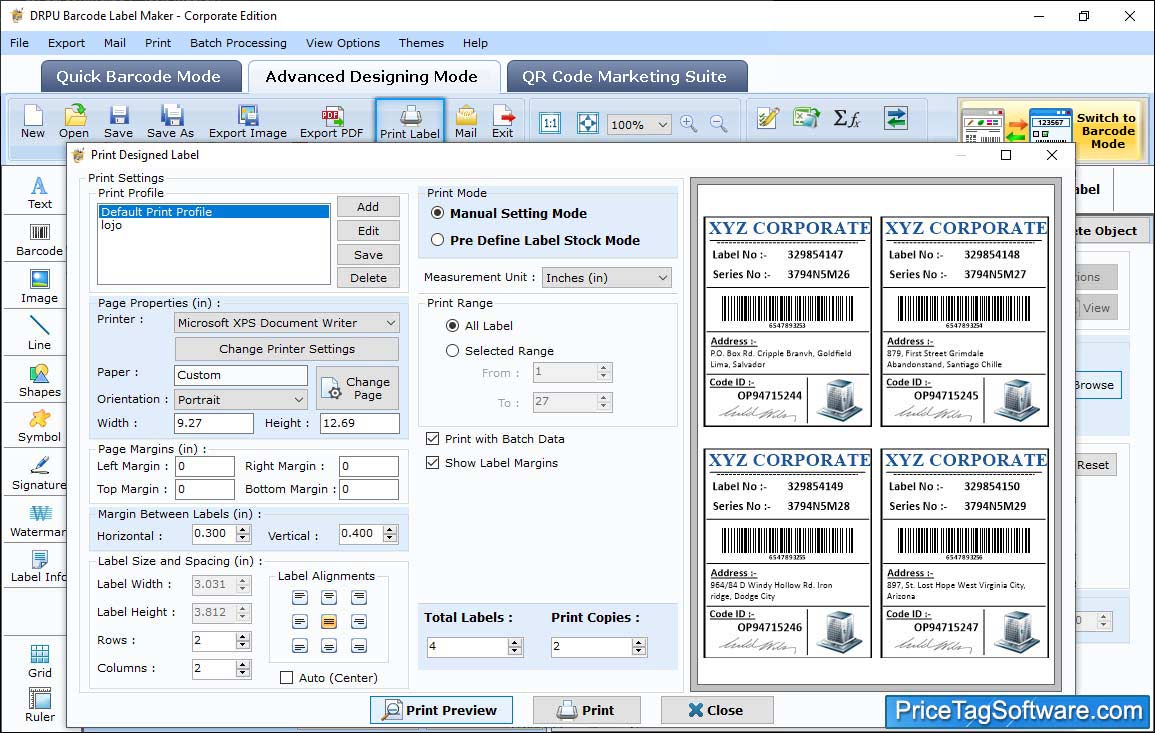Viewport: 1155px width, 733px height.
Task: Click the fit-to-window icon
Action: coord(588,123)
